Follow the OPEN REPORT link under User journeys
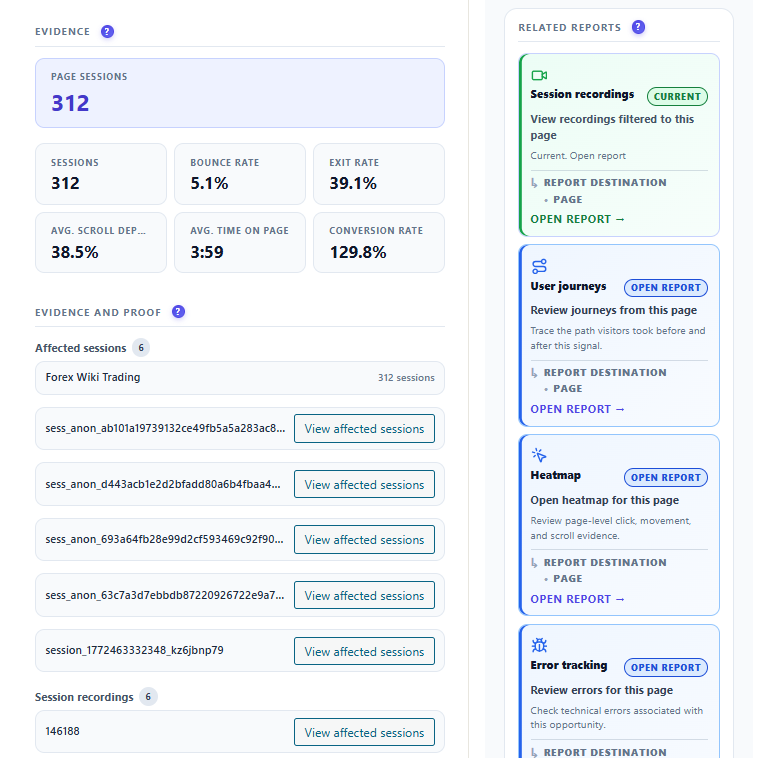Screen dimensions: 772x758 pyautogui.click(x=577, y=409)
